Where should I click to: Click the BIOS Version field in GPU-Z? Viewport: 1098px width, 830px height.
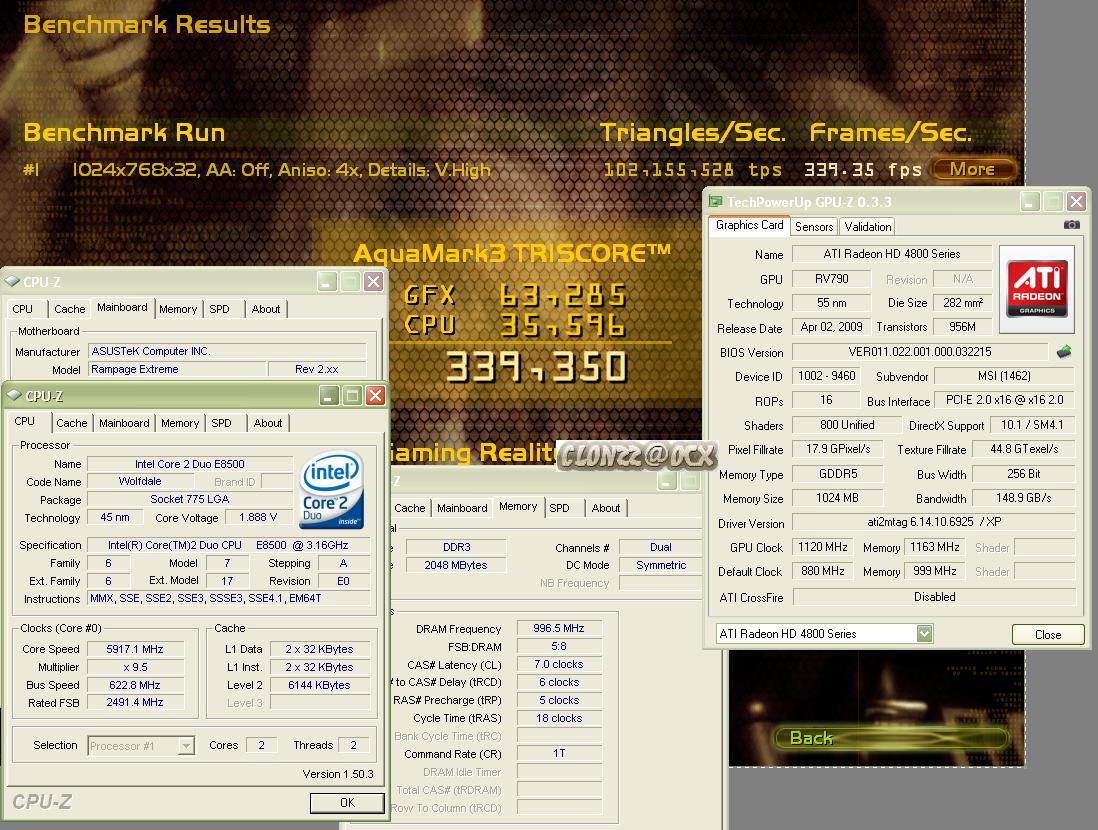[919, 352]
